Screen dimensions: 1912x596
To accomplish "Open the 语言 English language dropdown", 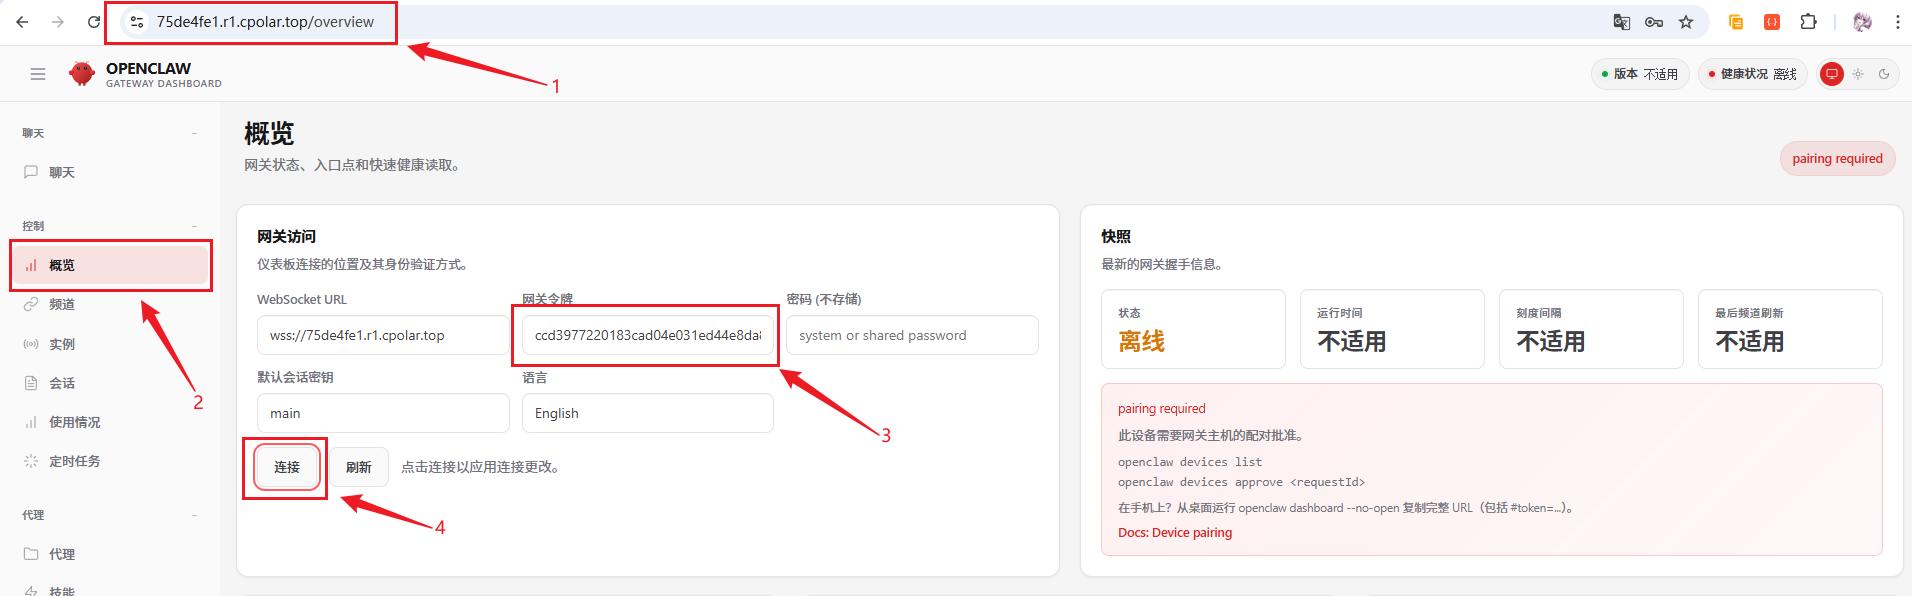I will pyautogui.click(x=647, y=413).
